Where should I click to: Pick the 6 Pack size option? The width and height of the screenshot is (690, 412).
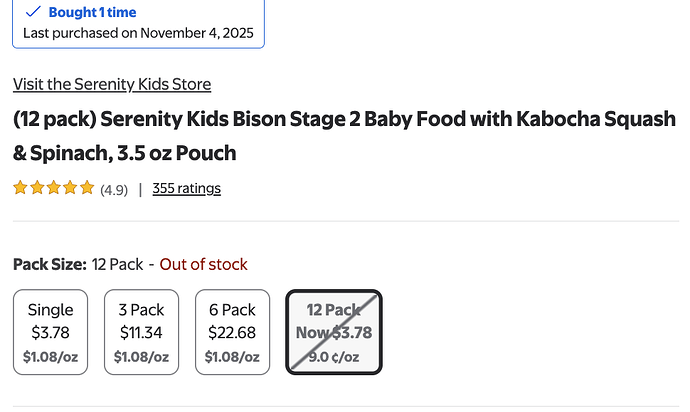tap(232, 332)
